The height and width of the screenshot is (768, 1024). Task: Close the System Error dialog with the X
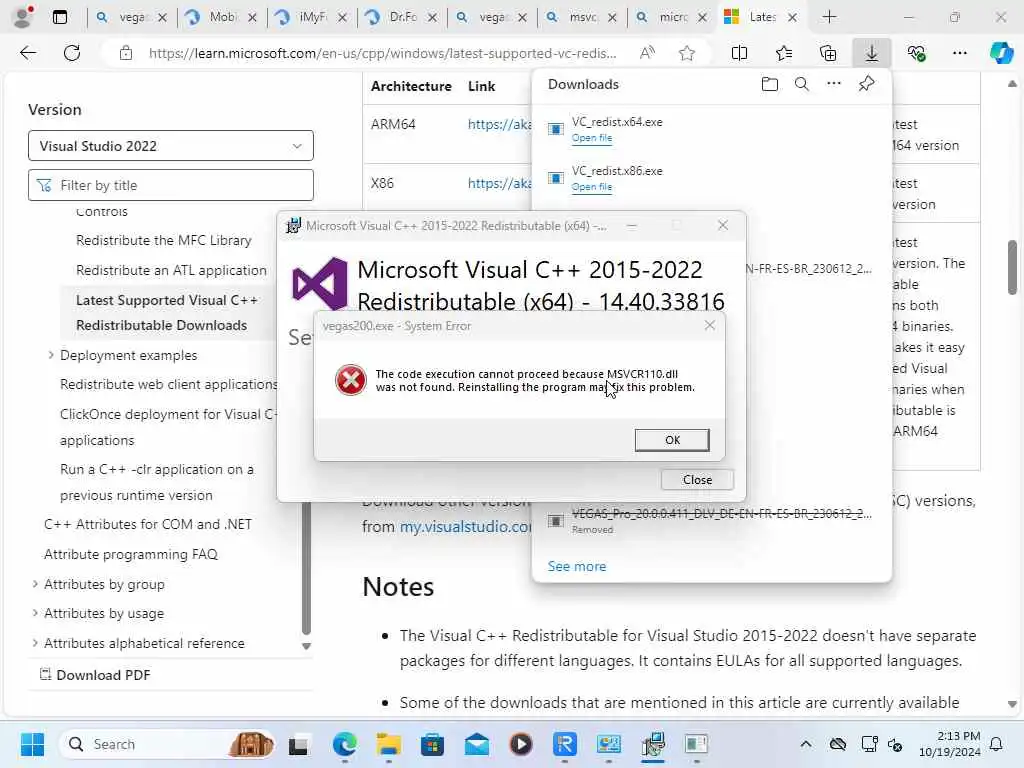point(710,325)
